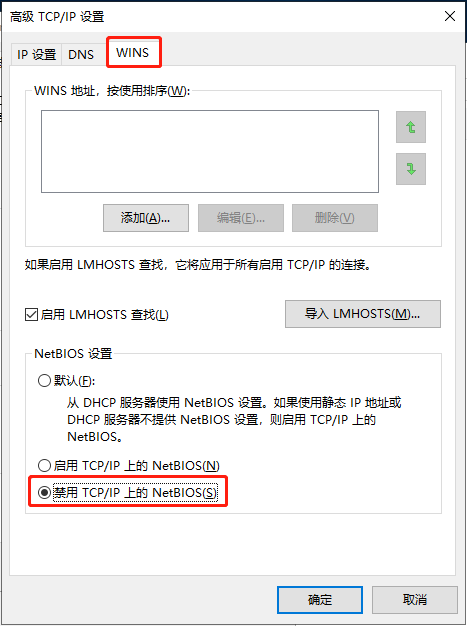The width and height of the screenshot is (467, 626).
Task: Select the 默认 NetBIOS radio option
Action: [44, 380]
